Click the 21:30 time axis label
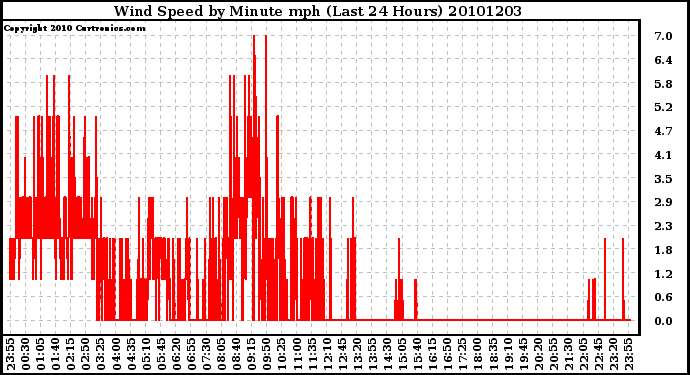The width and height of the screenshot is (690, 375). 568,355
